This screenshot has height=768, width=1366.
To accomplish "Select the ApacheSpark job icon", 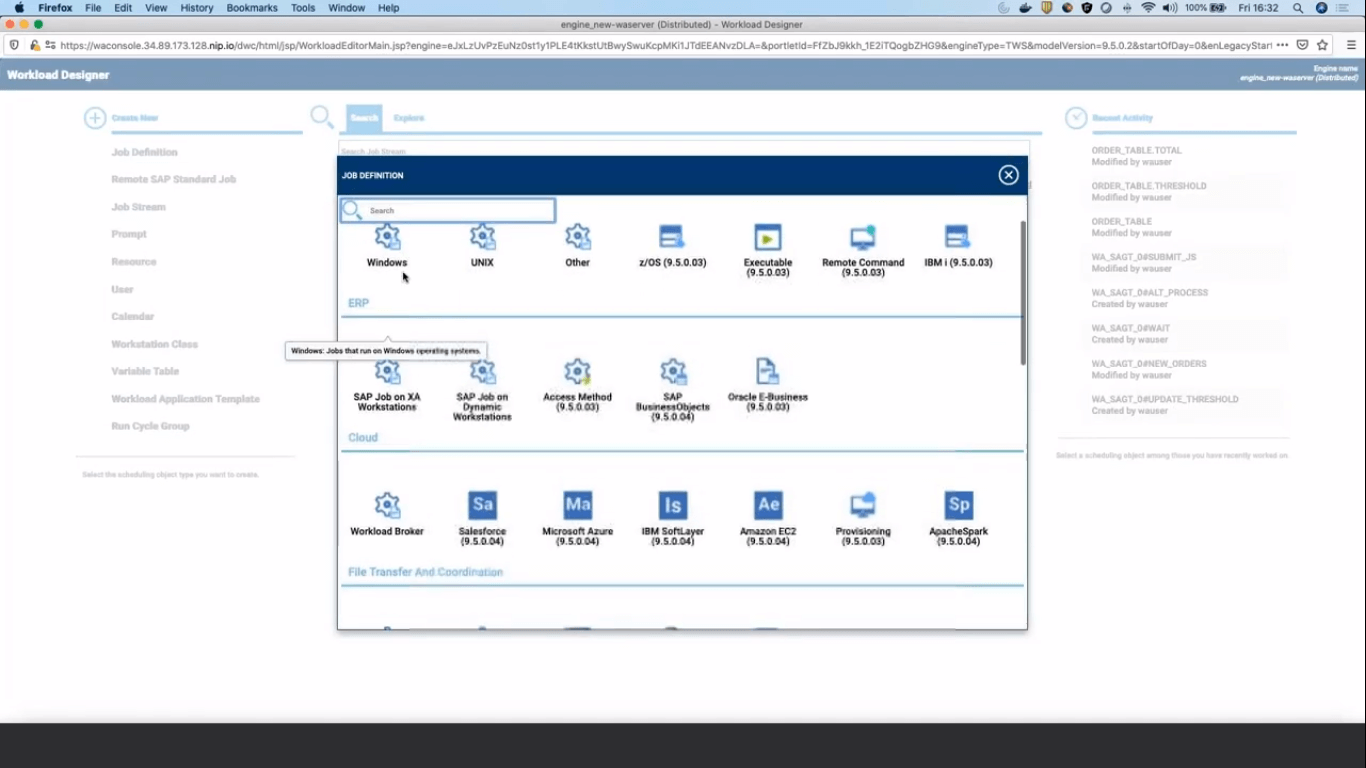I will point(958,506).
